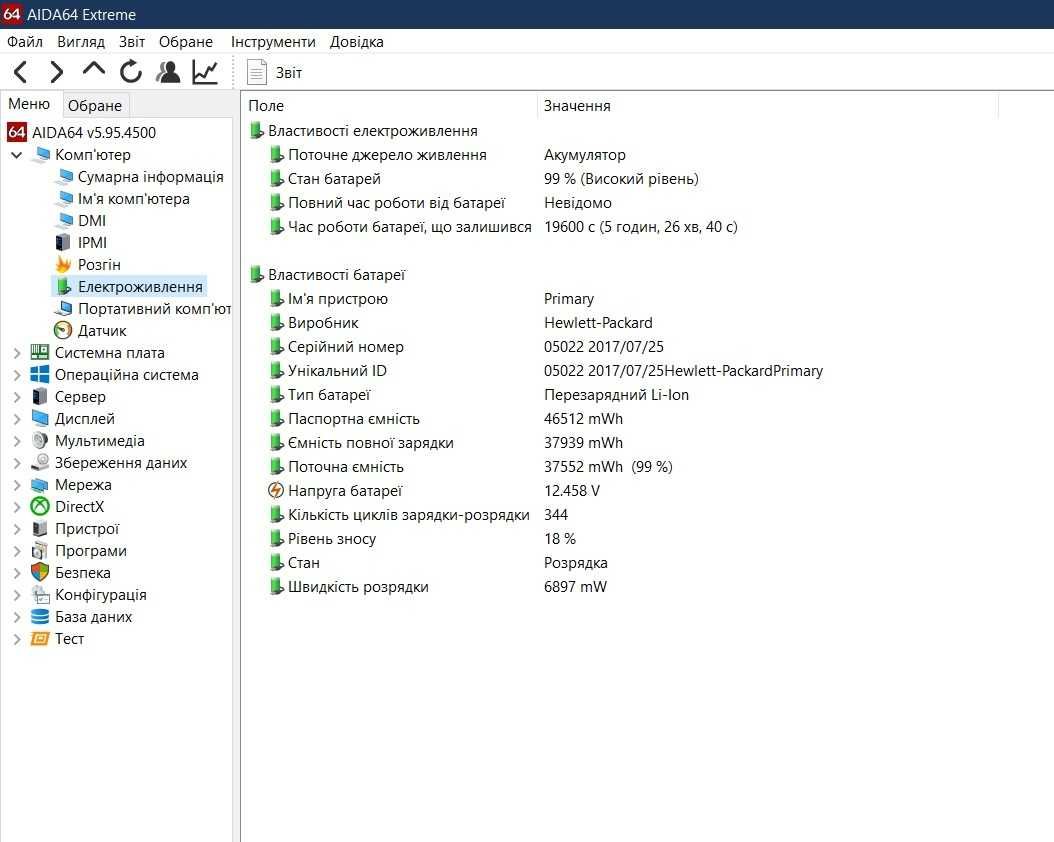Click the shield icon beside Безпека
The width and height of the screenshot is (1054, 842).
(40, 573)
